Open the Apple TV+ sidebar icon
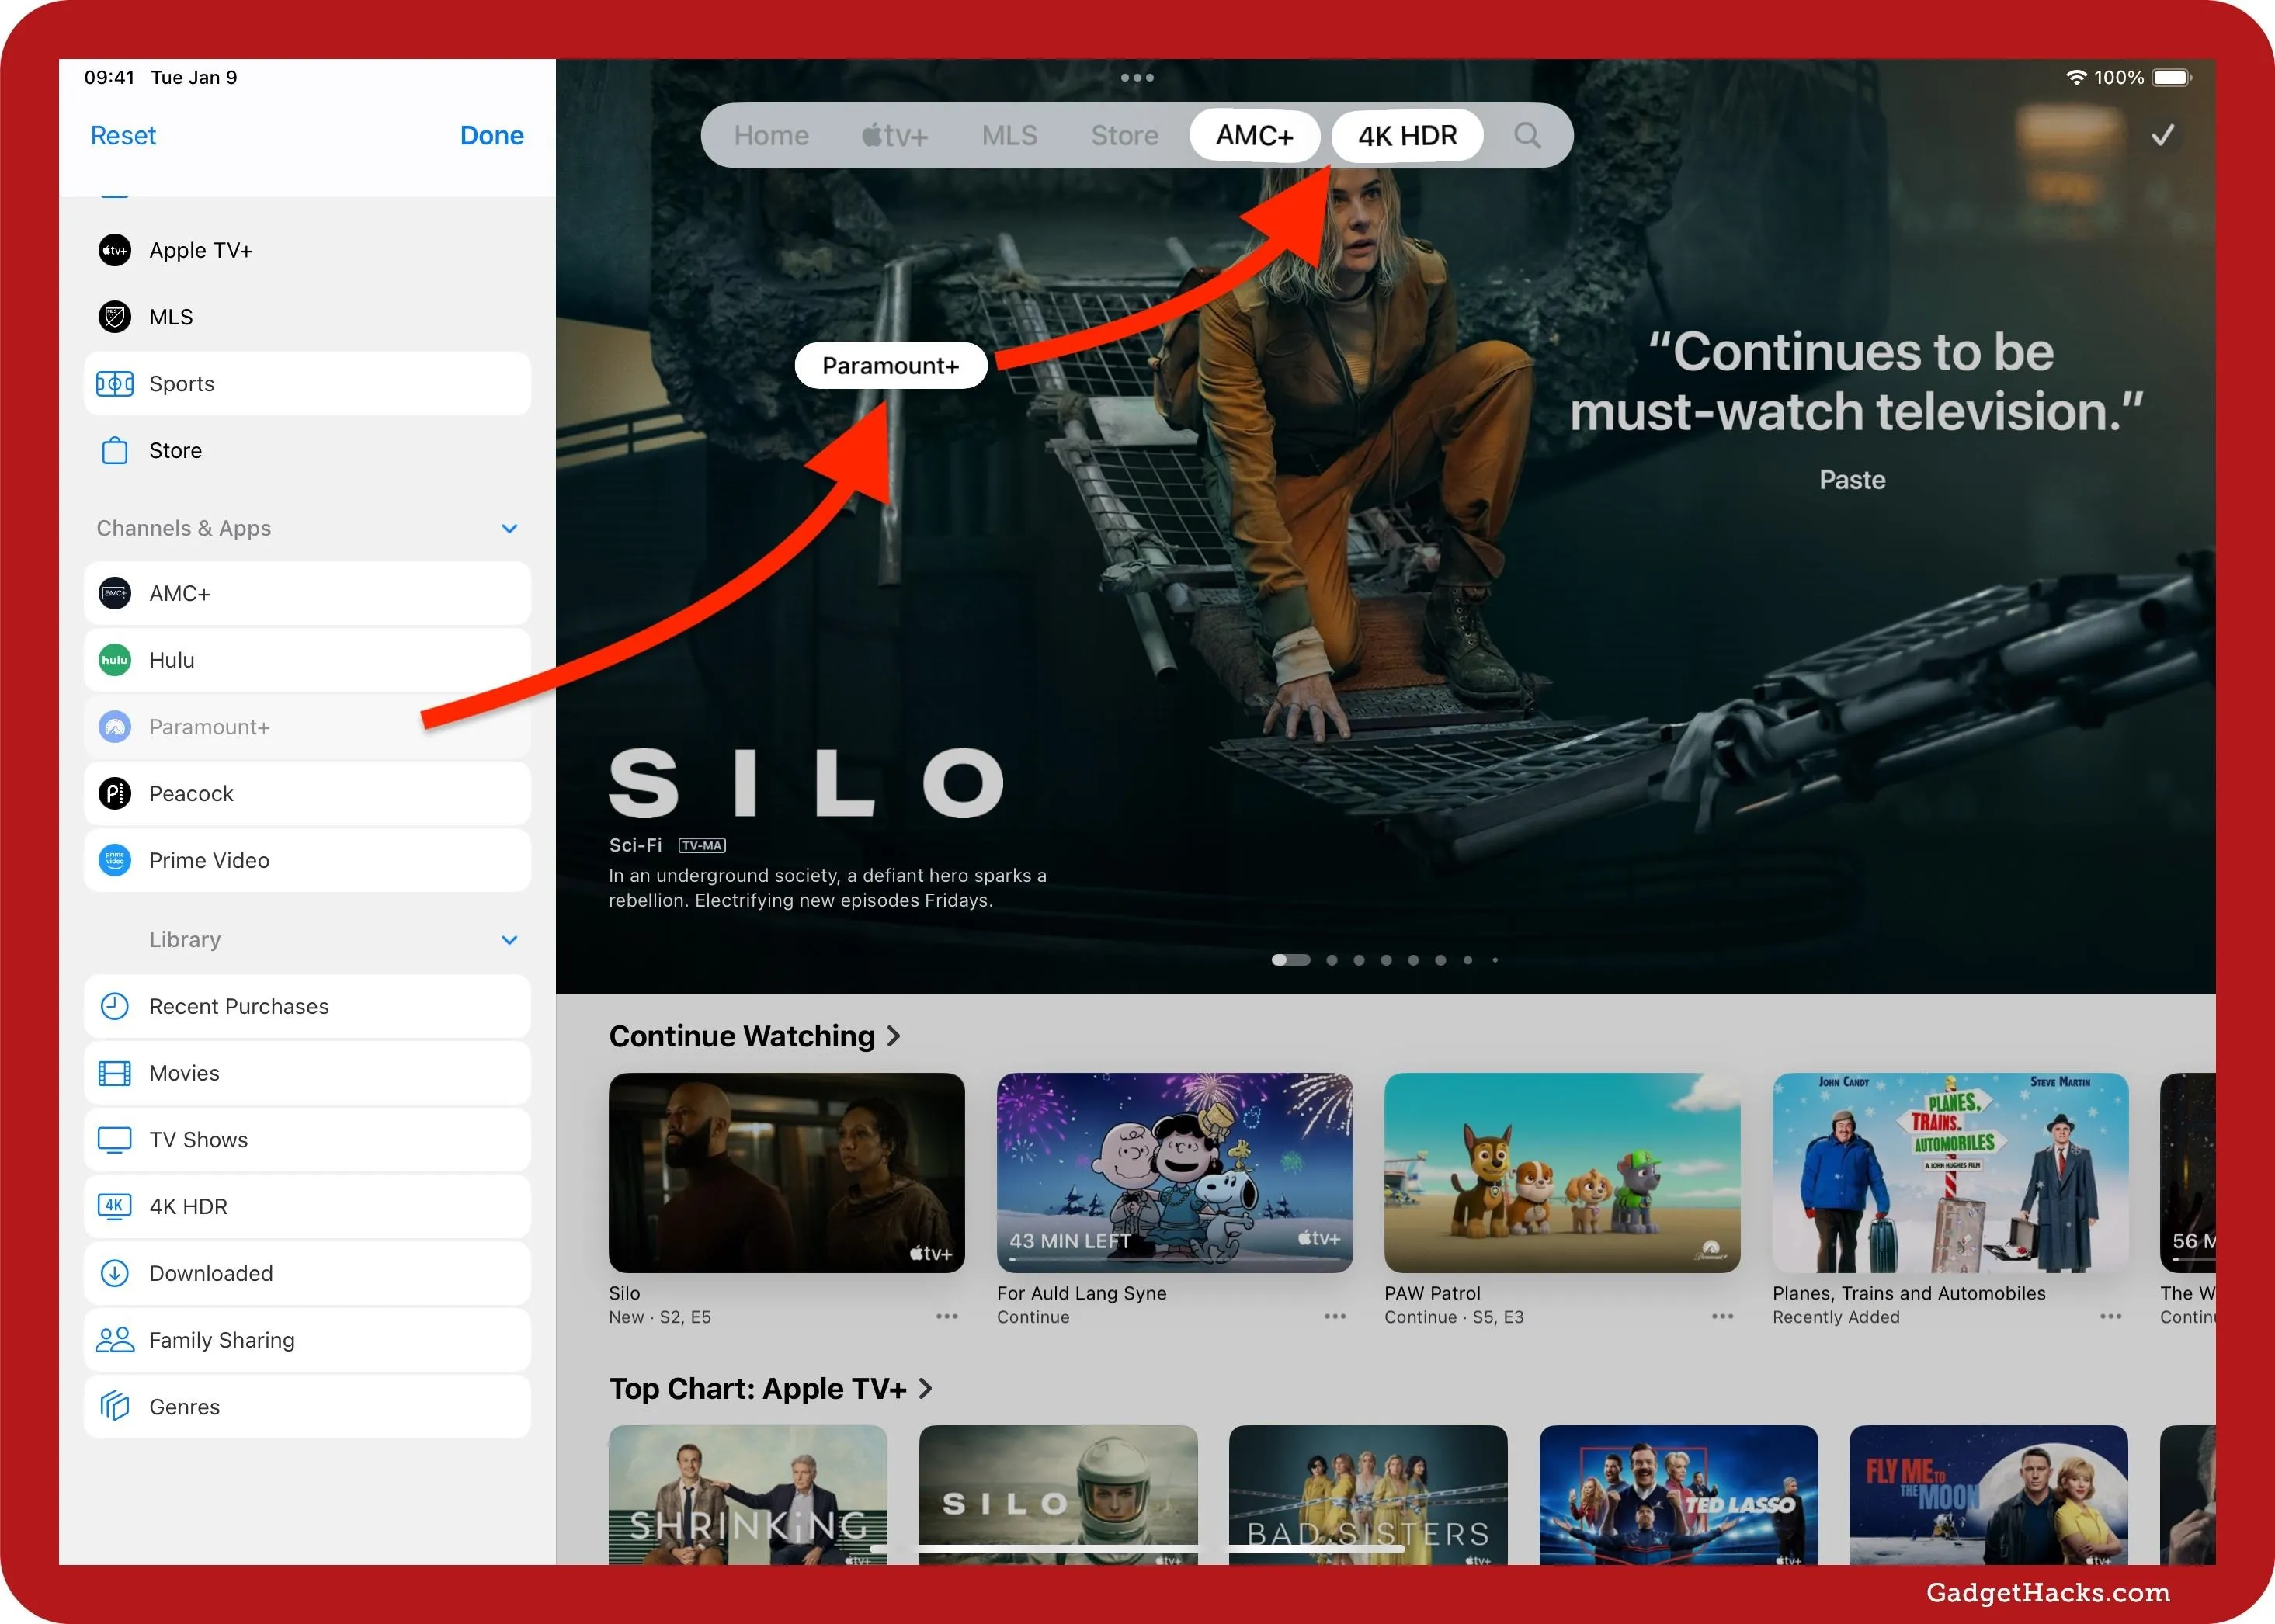 (115, 250)
